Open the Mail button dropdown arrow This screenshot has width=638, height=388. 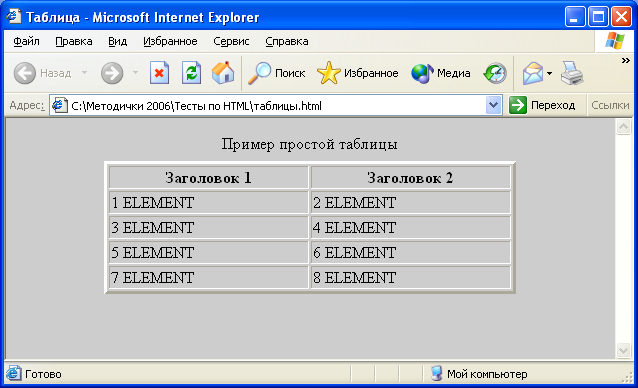tap(549, 73)
